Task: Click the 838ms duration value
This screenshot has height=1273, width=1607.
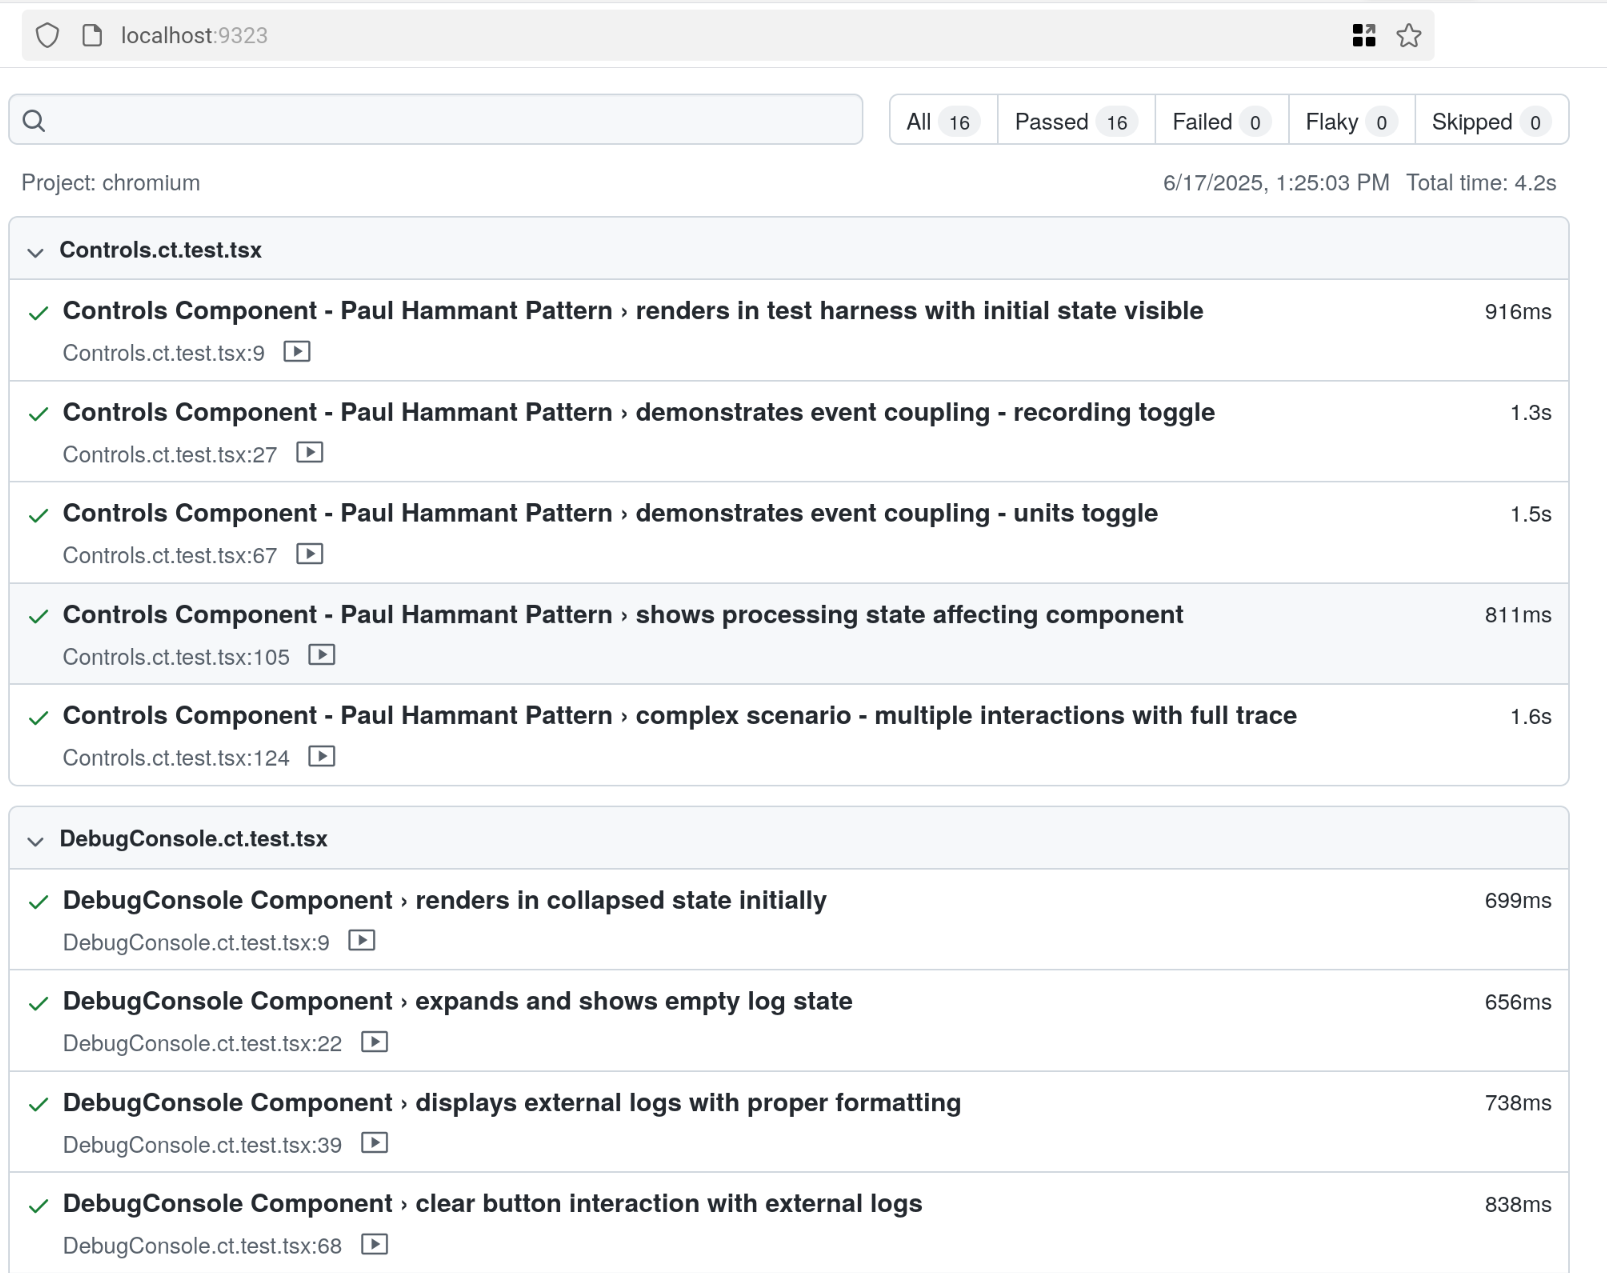Action: point(1518,1205)
